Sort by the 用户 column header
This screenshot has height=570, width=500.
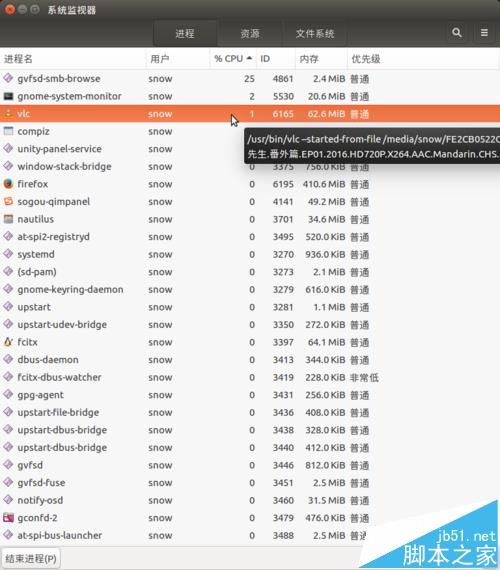coord(178,59)
